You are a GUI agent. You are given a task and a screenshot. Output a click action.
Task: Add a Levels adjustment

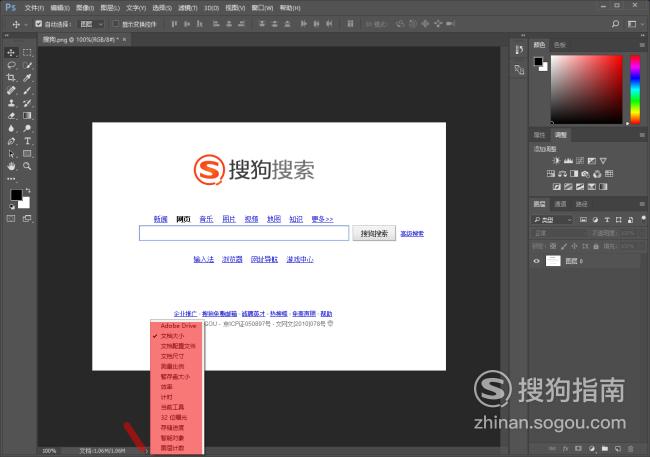568,160
